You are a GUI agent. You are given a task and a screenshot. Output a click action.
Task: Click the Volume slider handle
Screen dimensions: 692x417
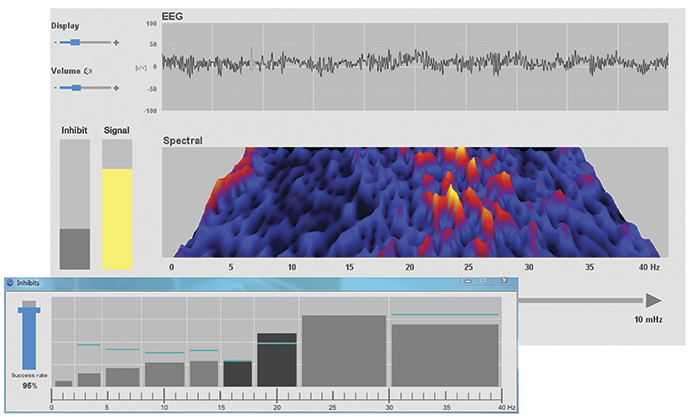tap(74, 88)
